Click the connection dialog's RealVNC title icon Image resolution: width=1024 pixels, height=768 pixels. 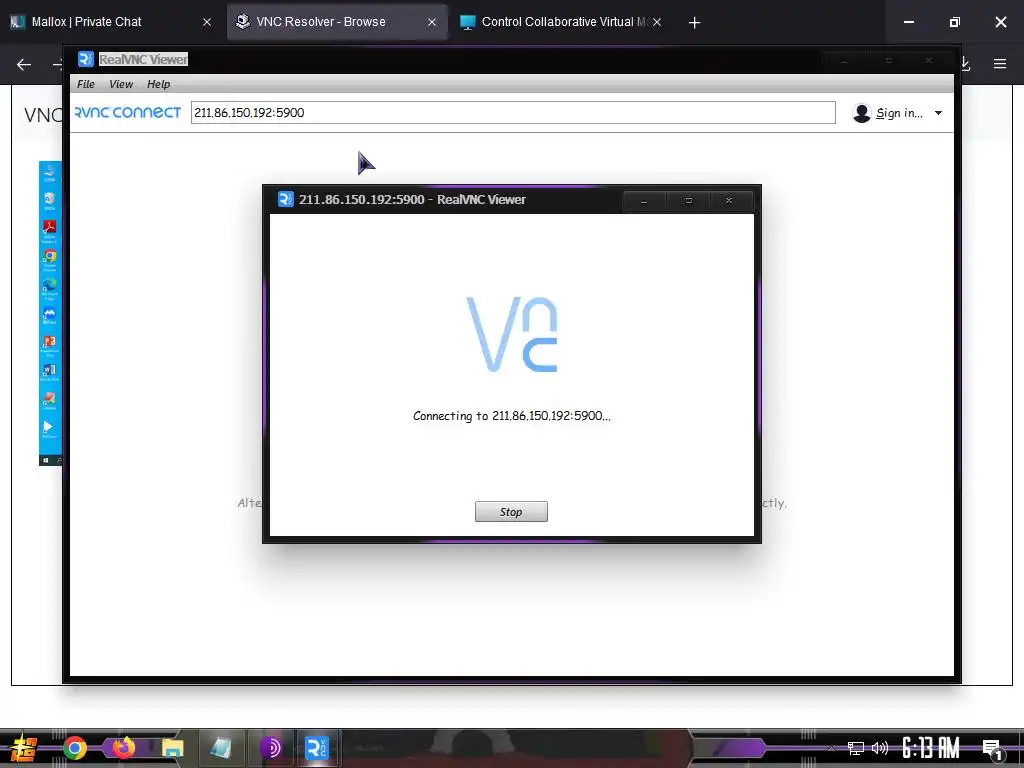pyautogui.click(x=285, y=199)
